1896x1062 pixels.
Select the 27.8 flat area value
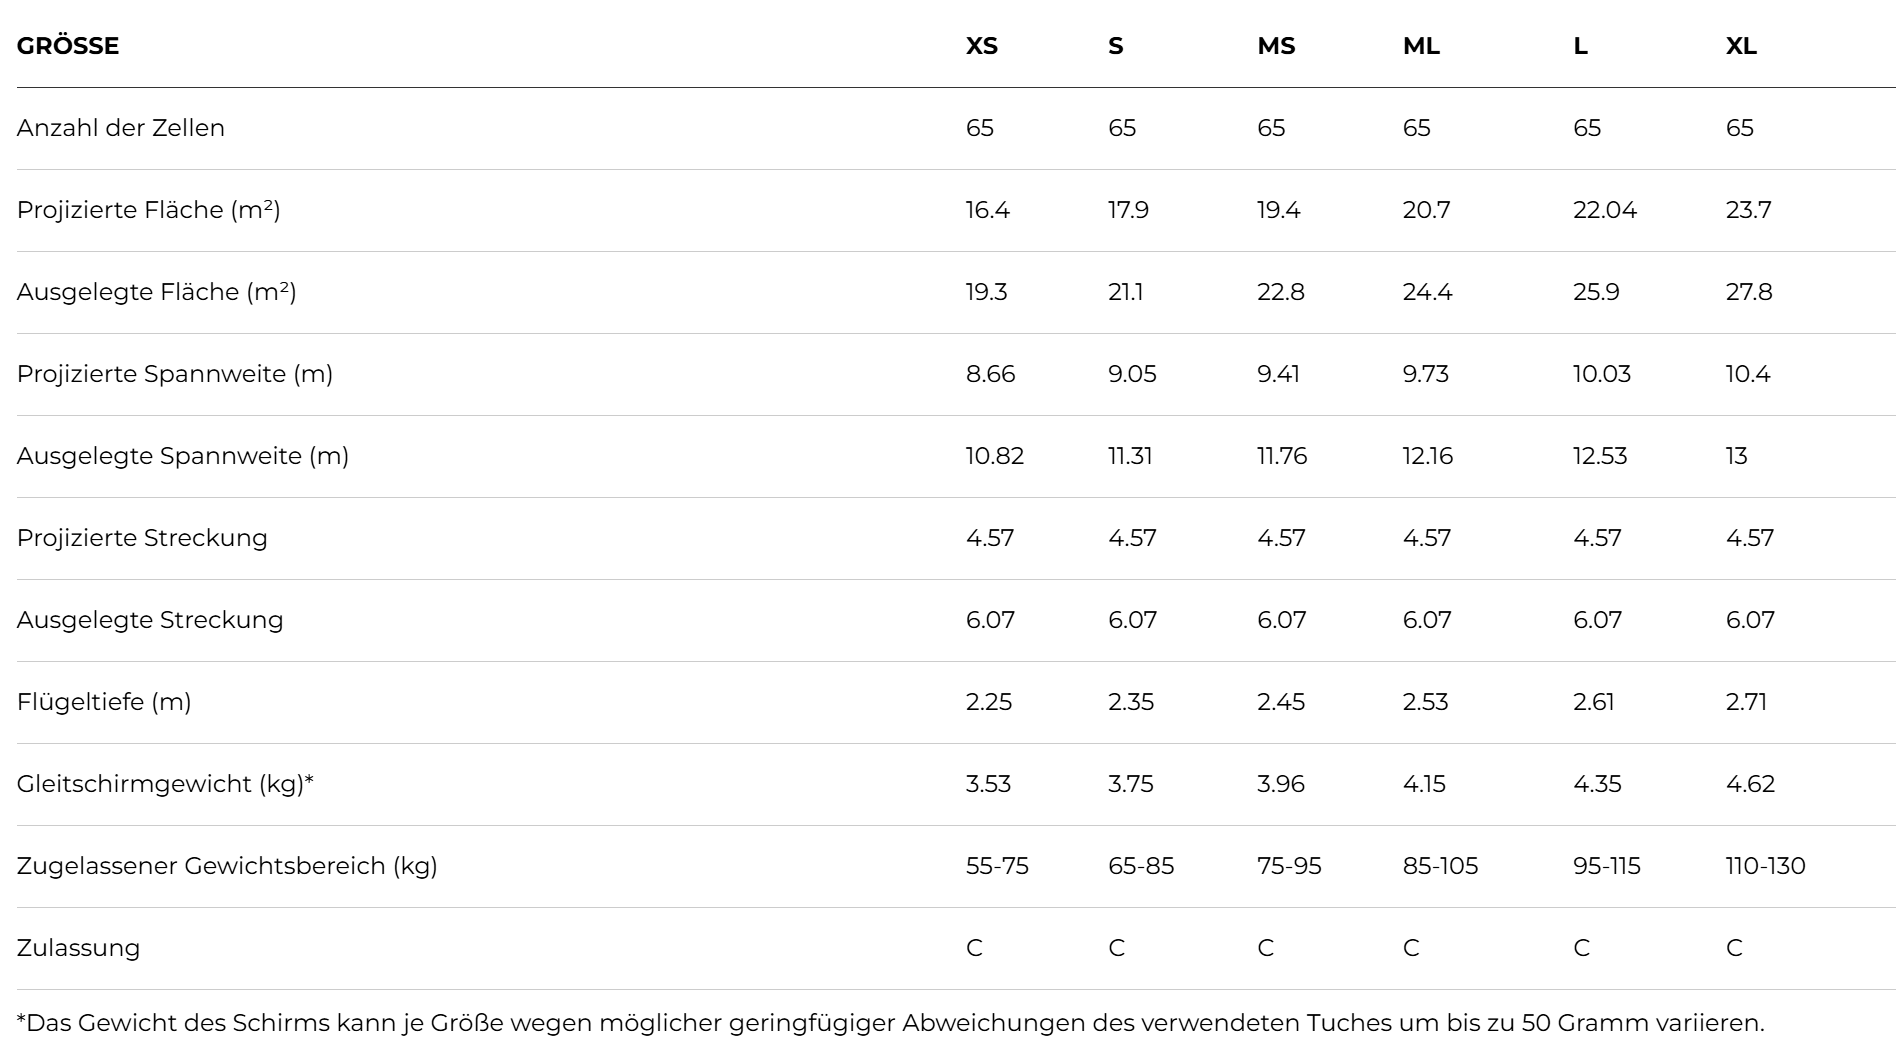(x=1749, y=292)
